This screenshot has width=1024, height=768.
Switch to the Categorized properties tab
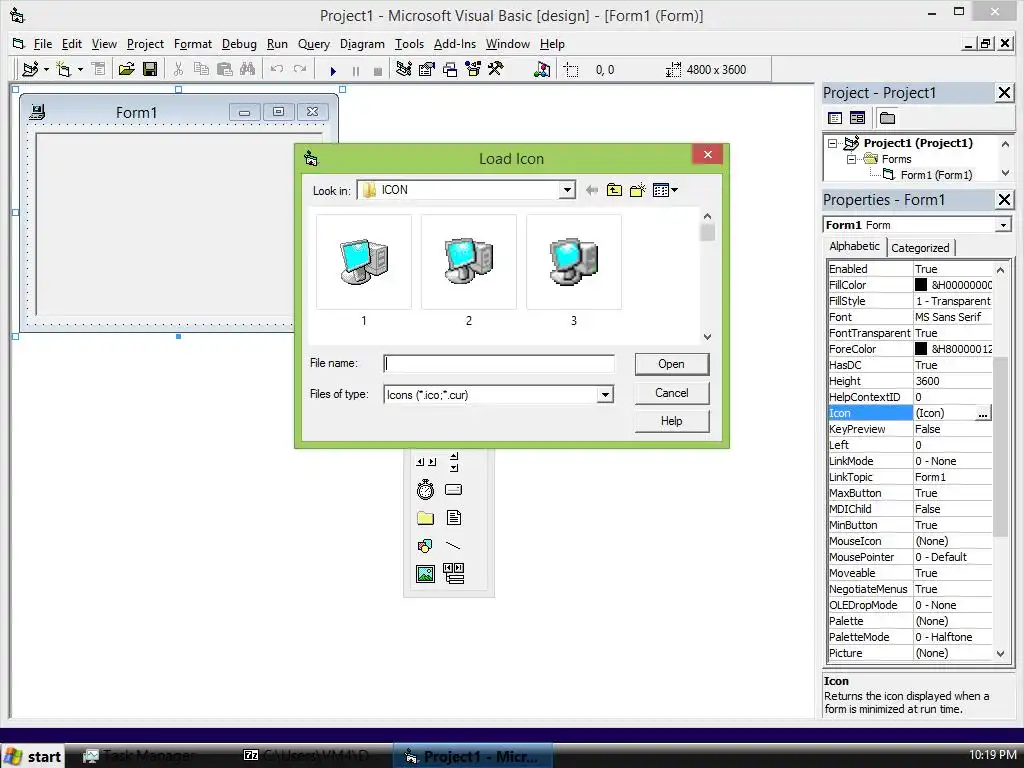click(x=920, y=248)
